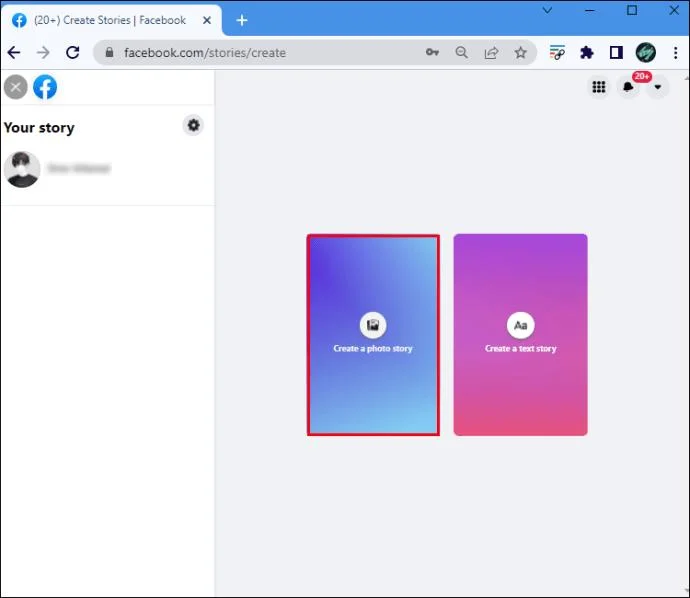Select Create a text story card

(x=521, y=335)
